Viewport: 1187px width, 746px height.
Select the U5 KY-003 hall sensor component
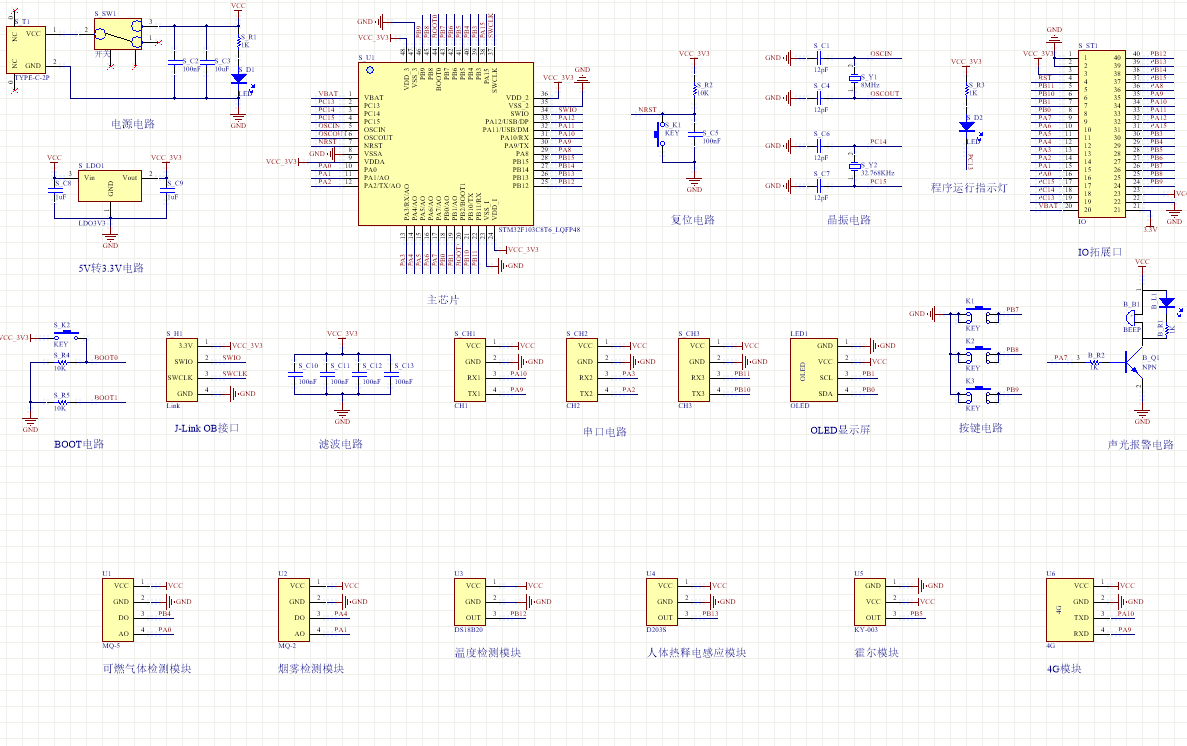(x=870, y=602)
